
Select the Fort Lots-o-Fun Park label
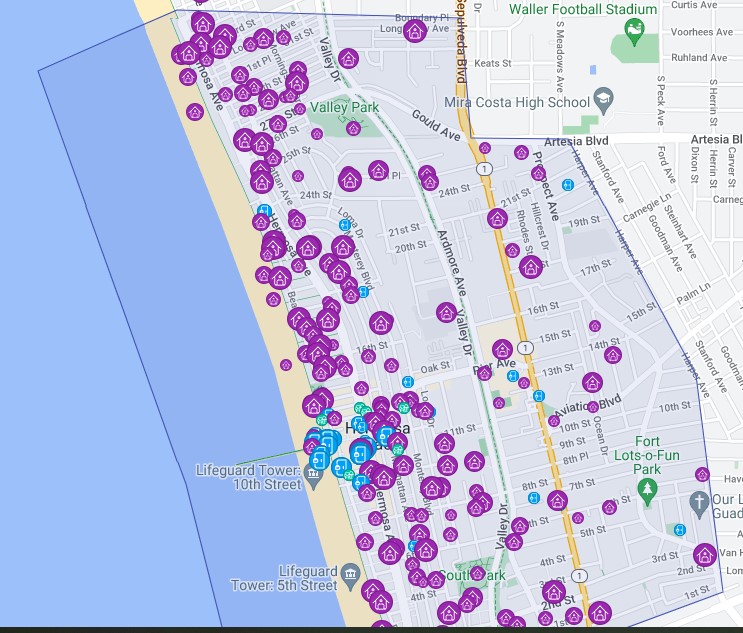pos(647,455)
